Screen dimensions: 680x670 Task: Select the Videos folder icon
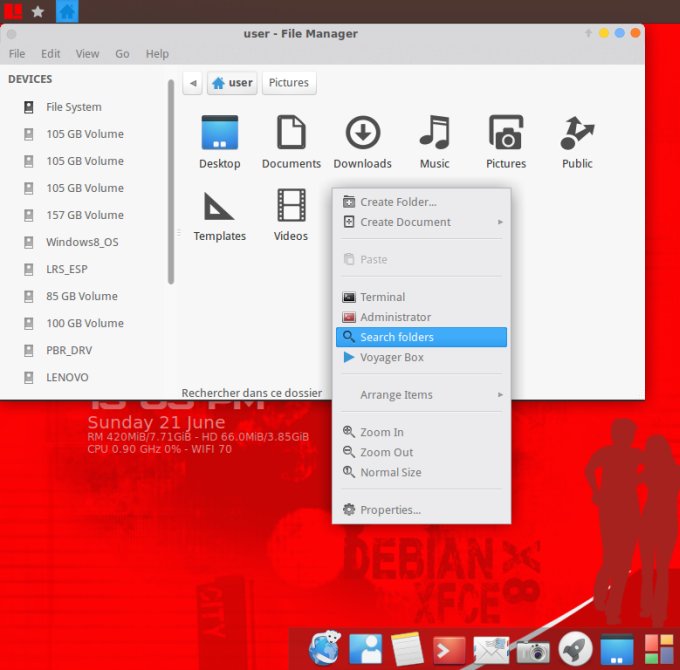[291, 206]
